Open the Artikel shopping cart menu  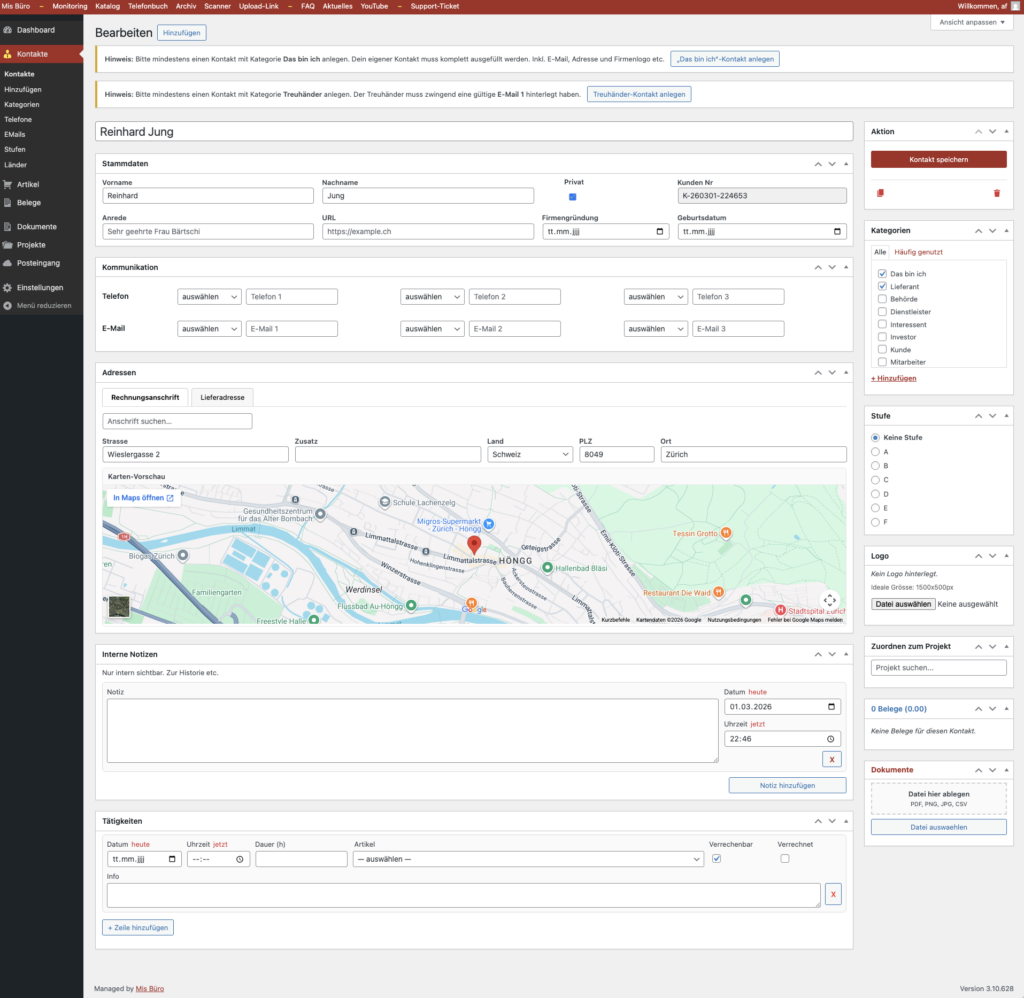click(28, 185)
